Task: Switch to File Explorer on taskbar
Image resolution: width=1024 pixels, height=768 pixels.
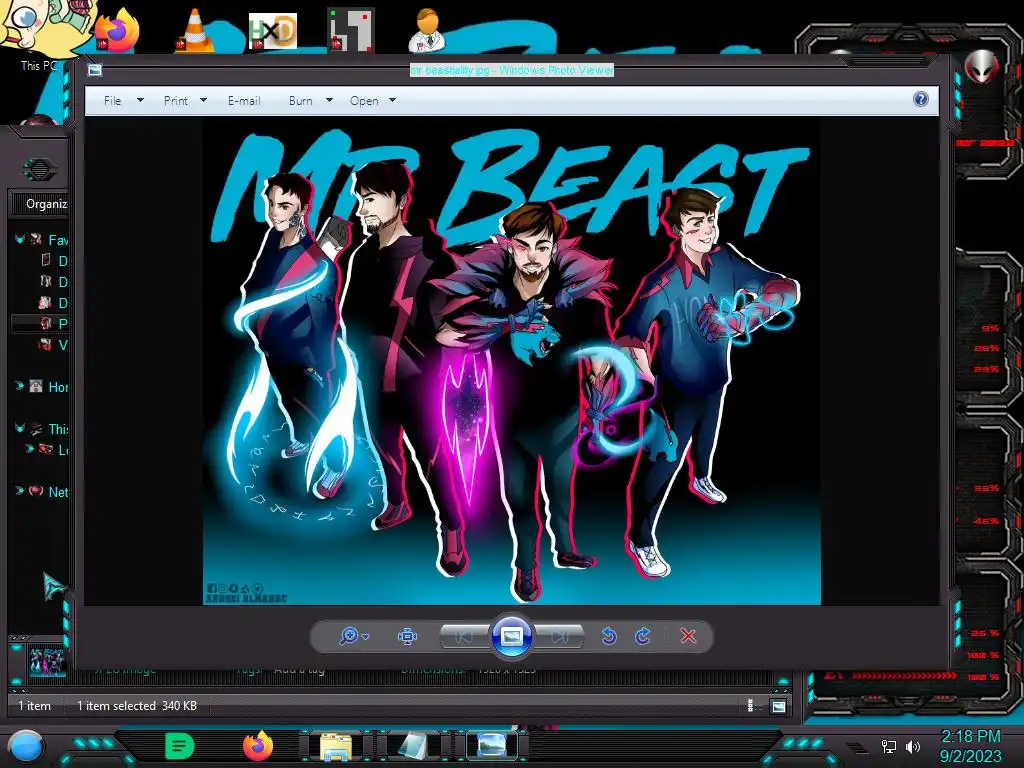Action: coord(336,746)
